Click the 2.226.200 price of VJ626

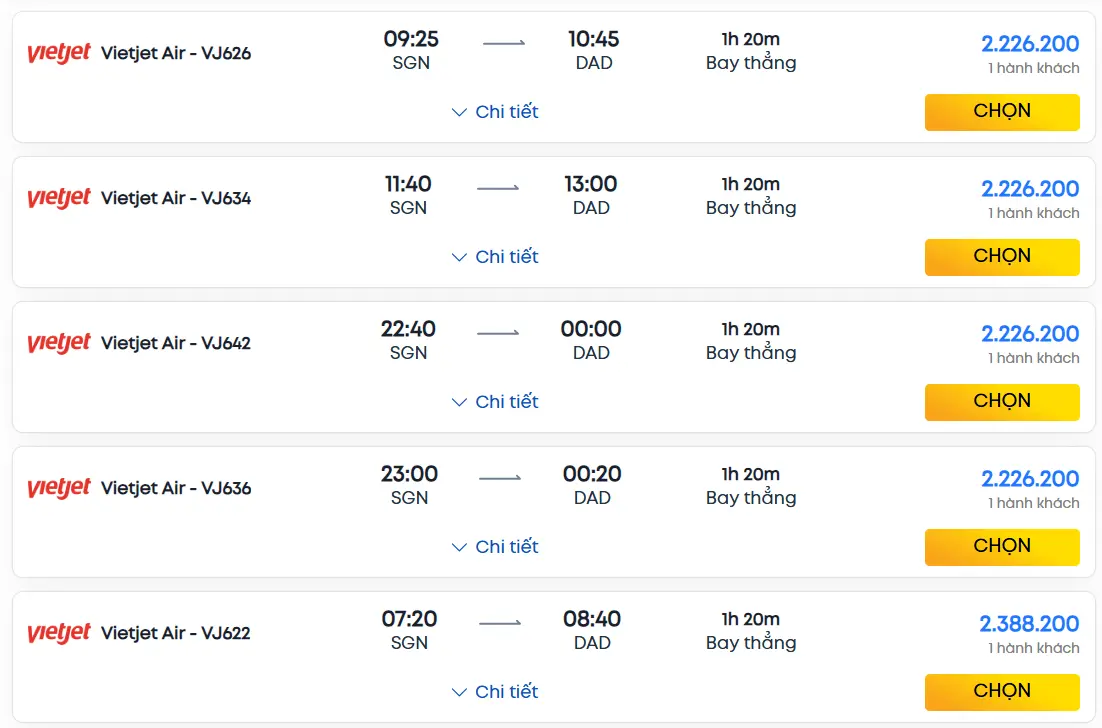point(1030,44)
